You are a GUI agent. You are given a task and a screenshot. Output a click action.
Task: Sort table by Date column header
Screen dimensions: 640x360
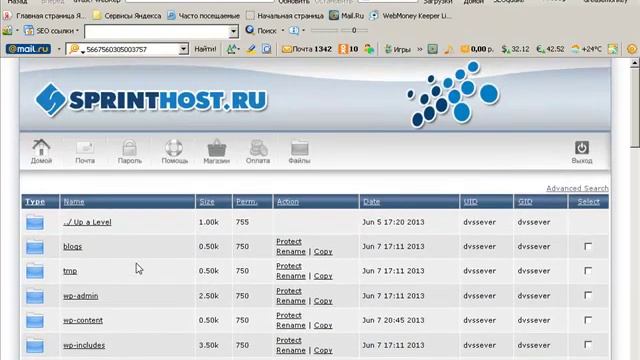tap(371, 202)
